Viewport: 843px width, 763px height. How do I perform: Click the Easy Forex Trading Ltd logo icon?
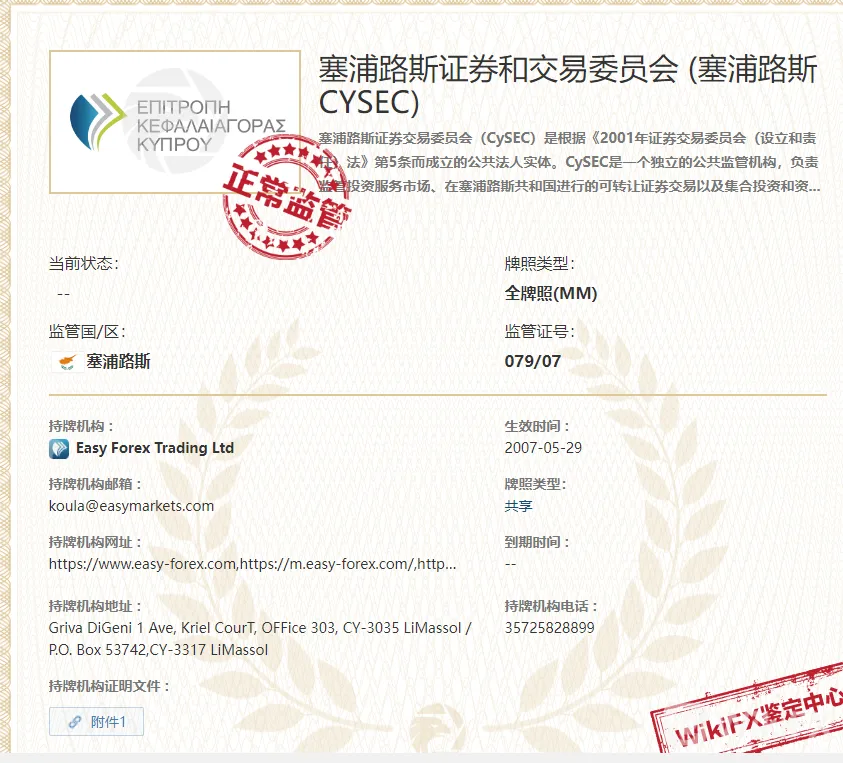click(x=59, y=448)
